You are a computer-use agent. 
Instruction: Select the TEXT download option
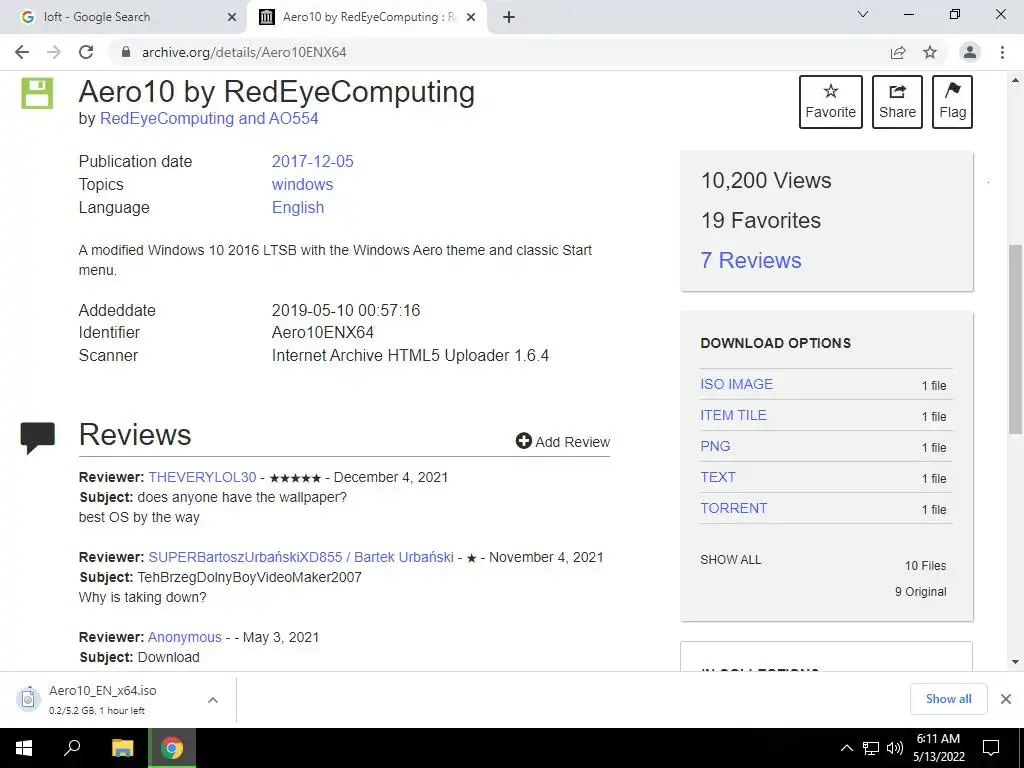click(718, 477)
